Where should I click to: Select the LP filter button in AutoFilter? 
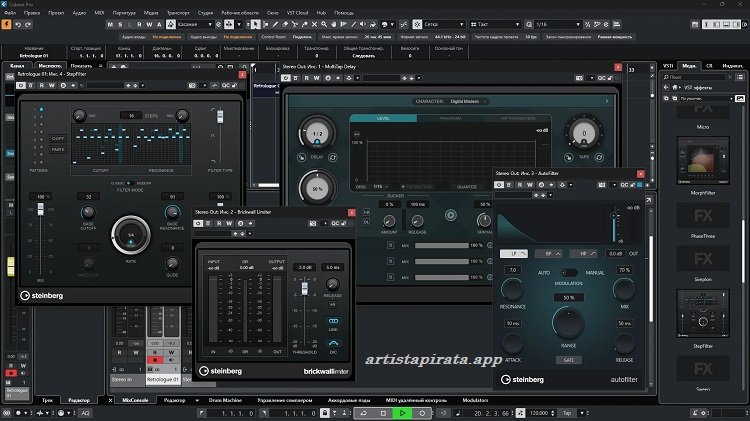click(x=514, y=254)
